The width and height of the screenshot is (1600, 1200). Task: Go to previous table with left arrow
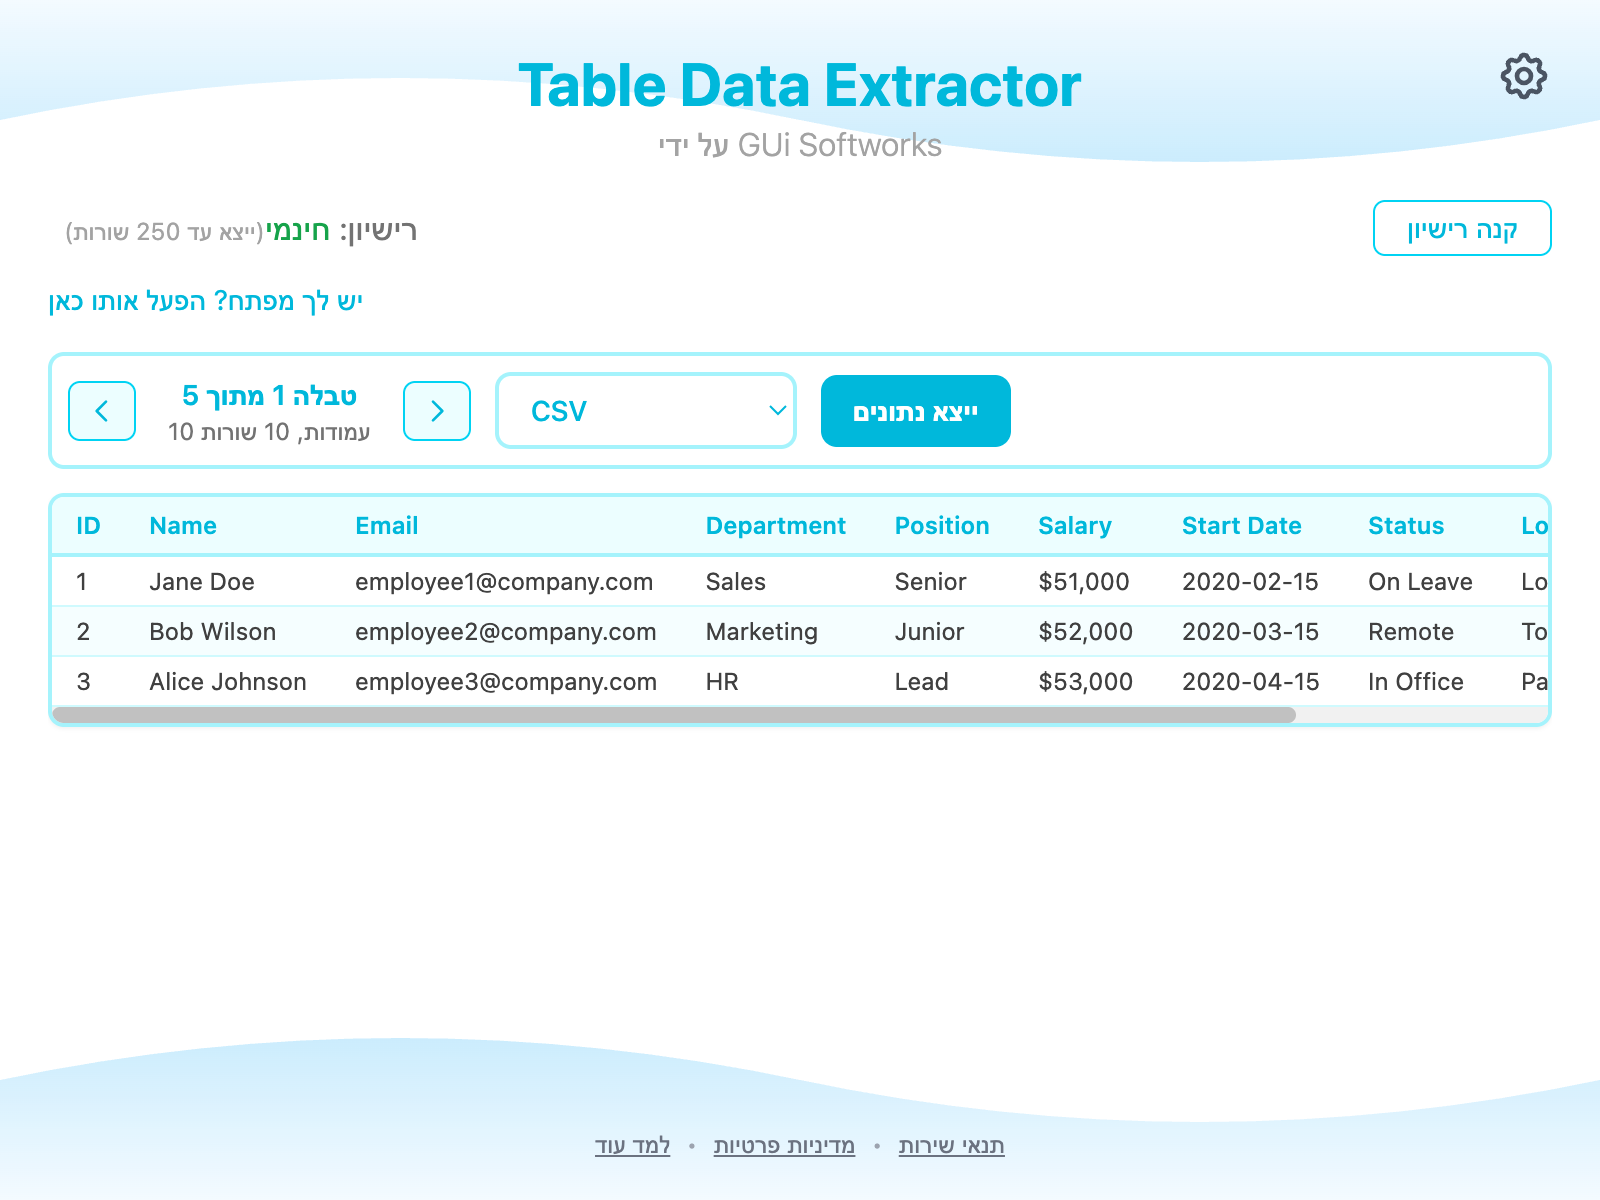[102, 411]
